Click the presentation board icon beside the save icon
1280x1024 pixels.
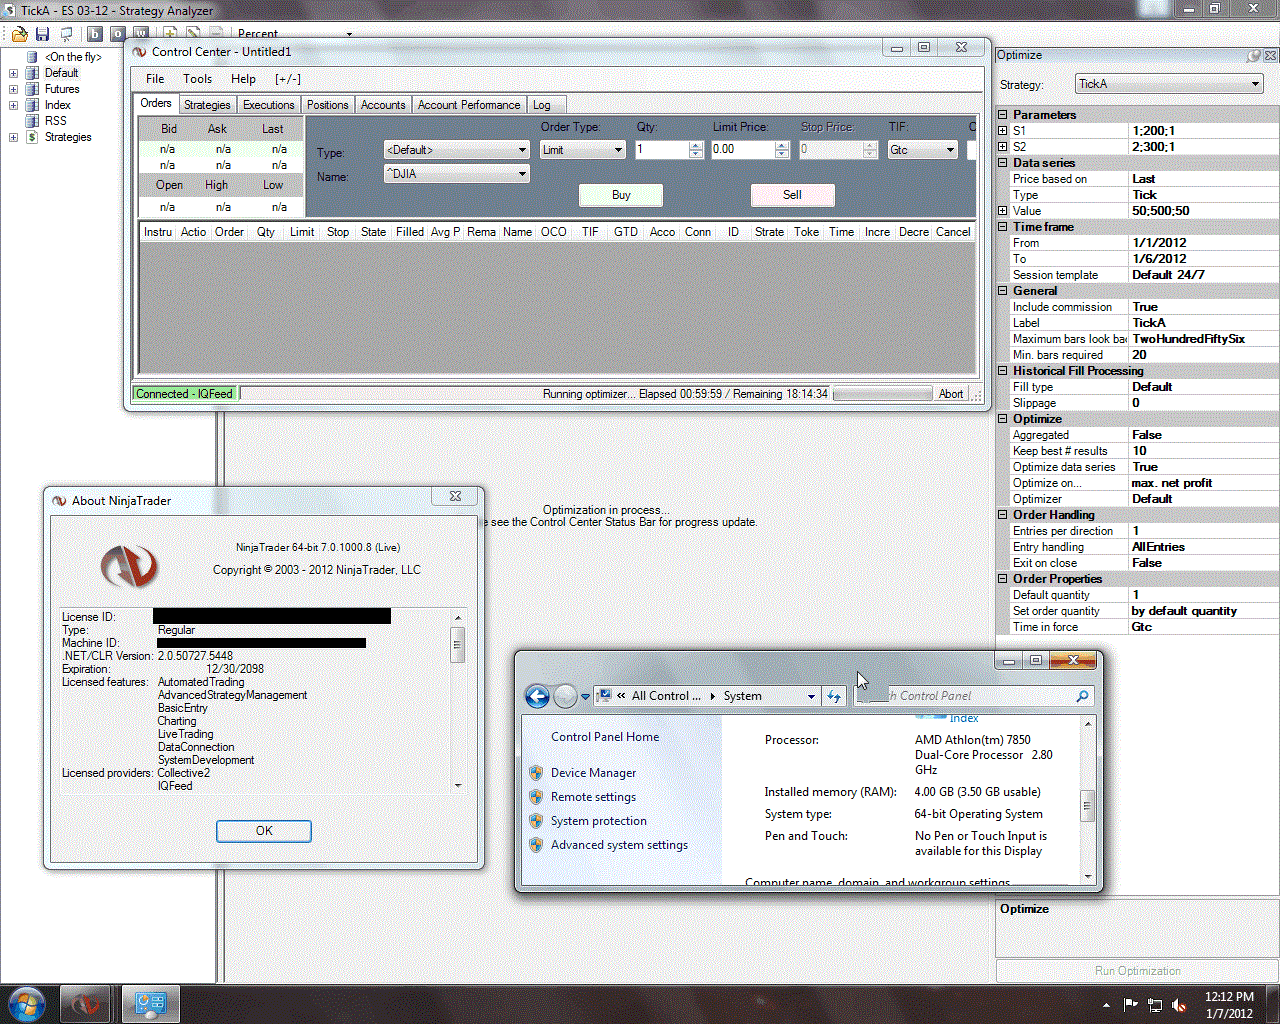tap(67, 34)
